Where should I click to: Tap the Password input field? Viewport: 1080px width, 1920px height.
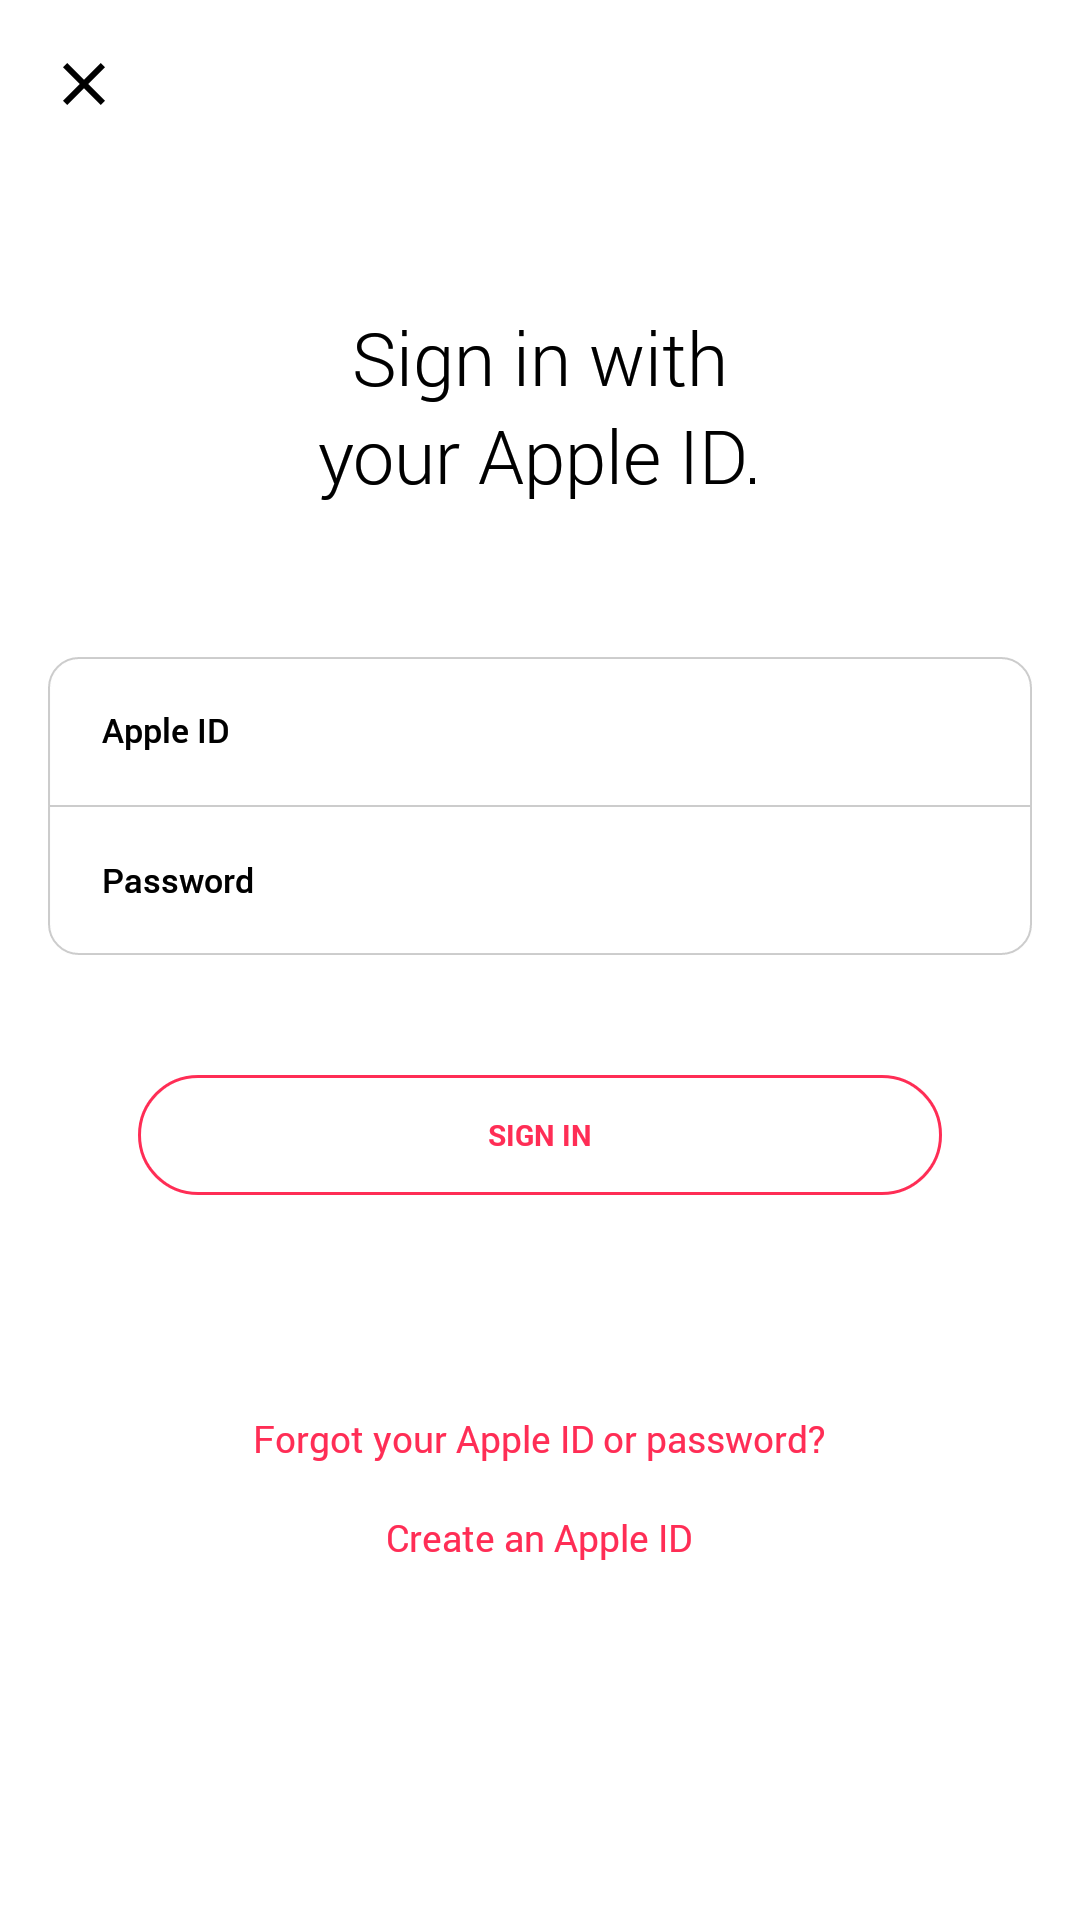click(540, 880)
